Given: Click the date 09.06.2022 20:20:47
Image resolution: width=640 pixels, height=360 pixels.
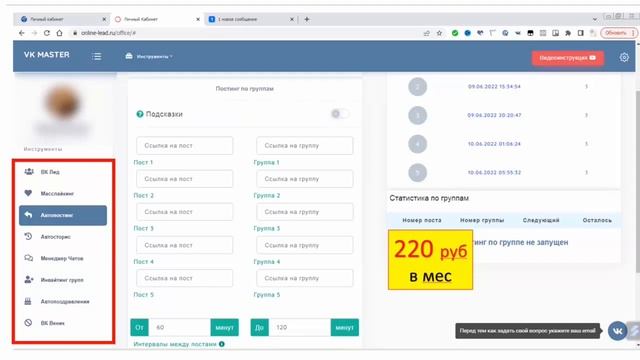Looking at the screenshot, I should tap(494, 116).
